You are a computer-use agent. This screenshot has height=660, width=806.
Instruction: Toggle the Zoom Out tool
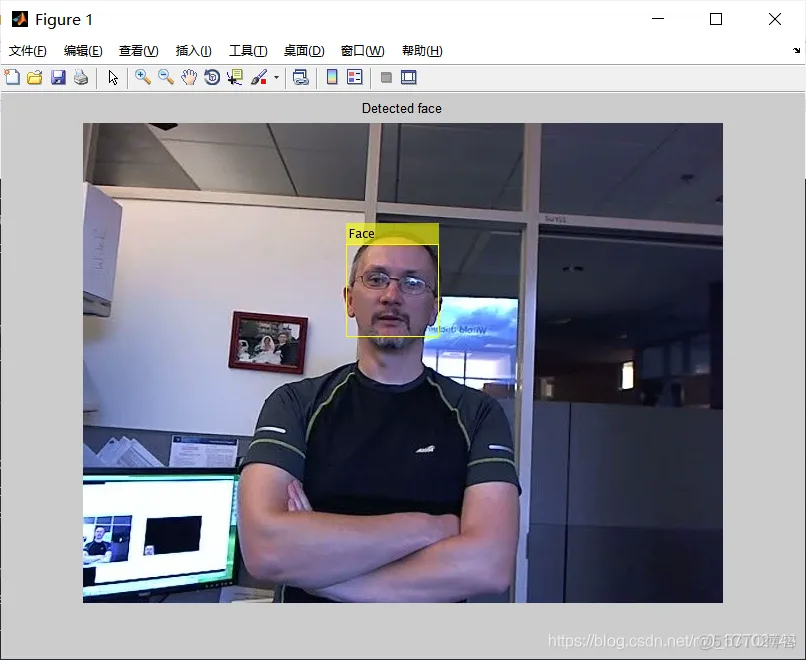tap(165, 77)
